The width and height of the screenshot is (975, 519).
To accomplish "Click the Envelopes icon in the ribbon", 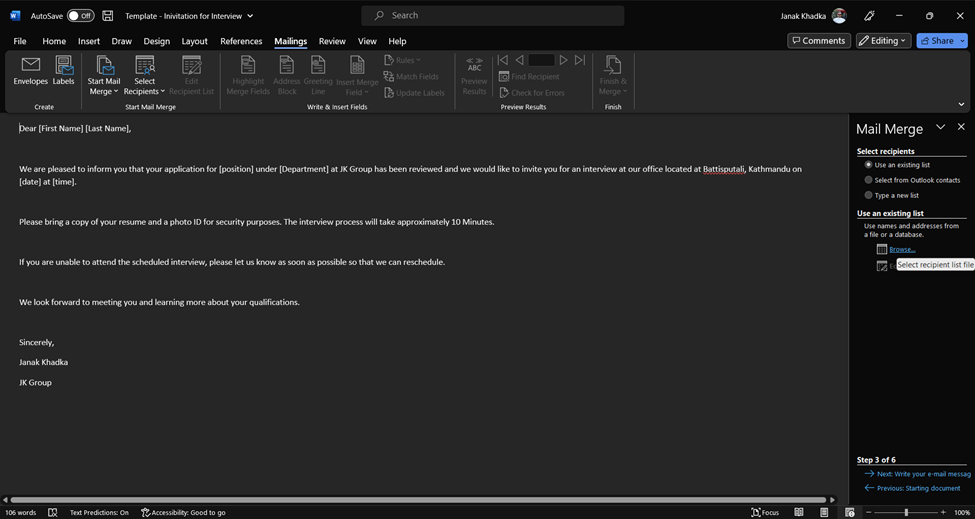I will pos(30,71).
